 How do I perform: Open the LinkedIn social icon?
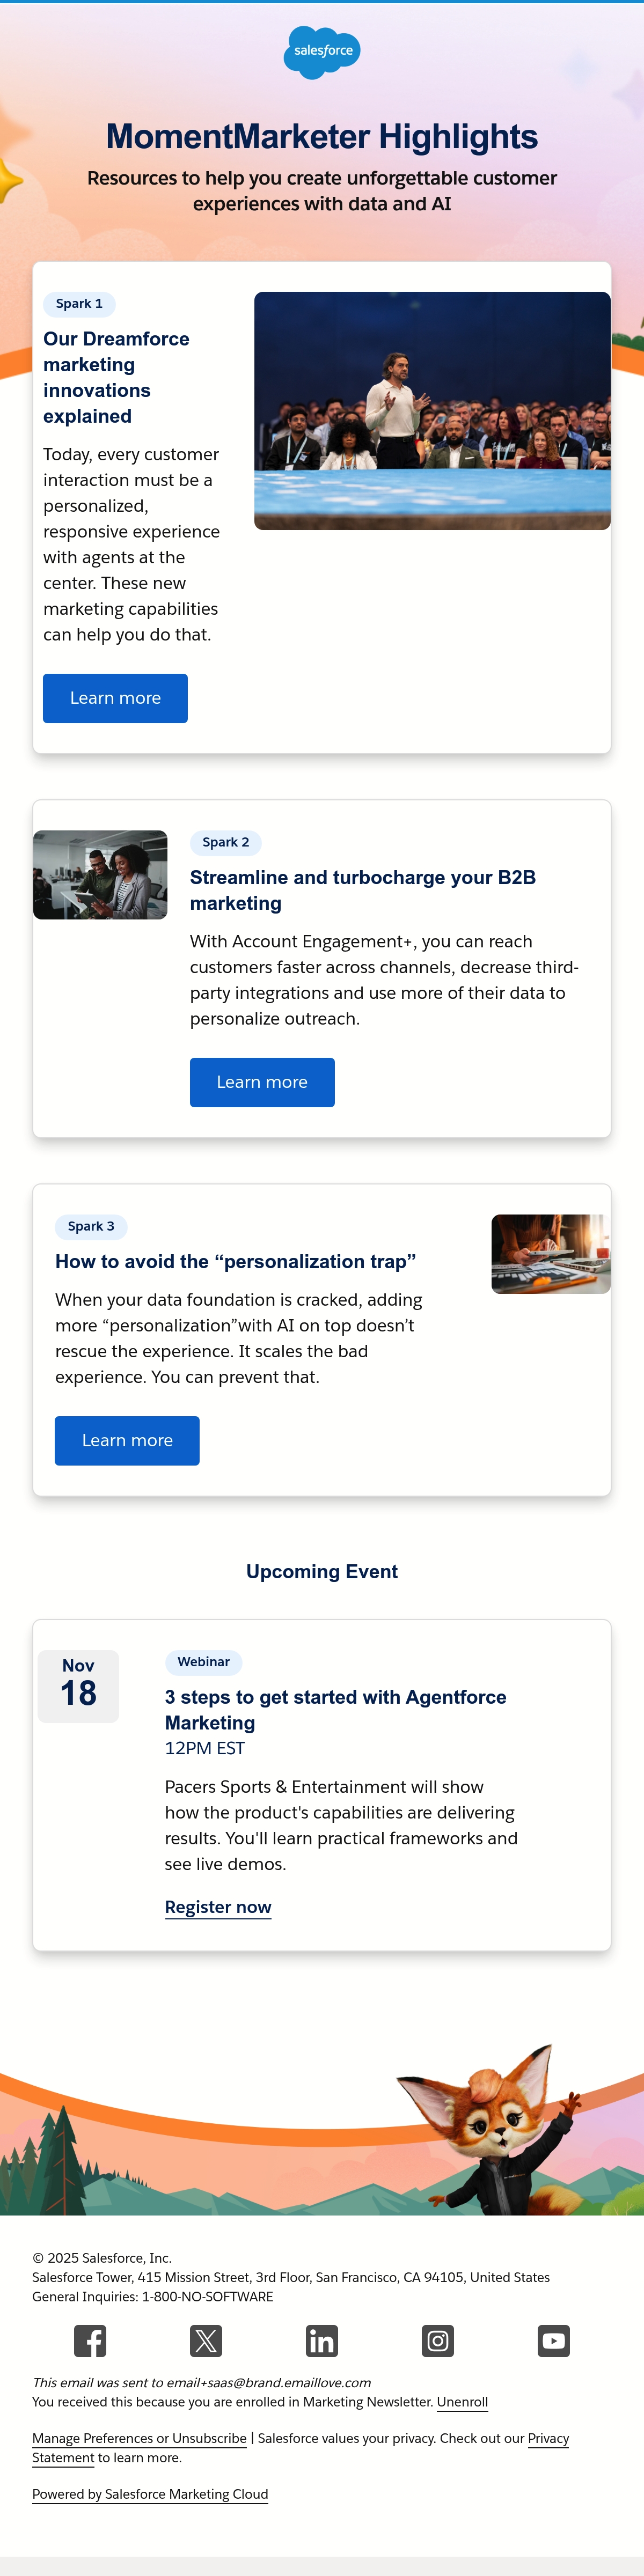point(322,2340)
